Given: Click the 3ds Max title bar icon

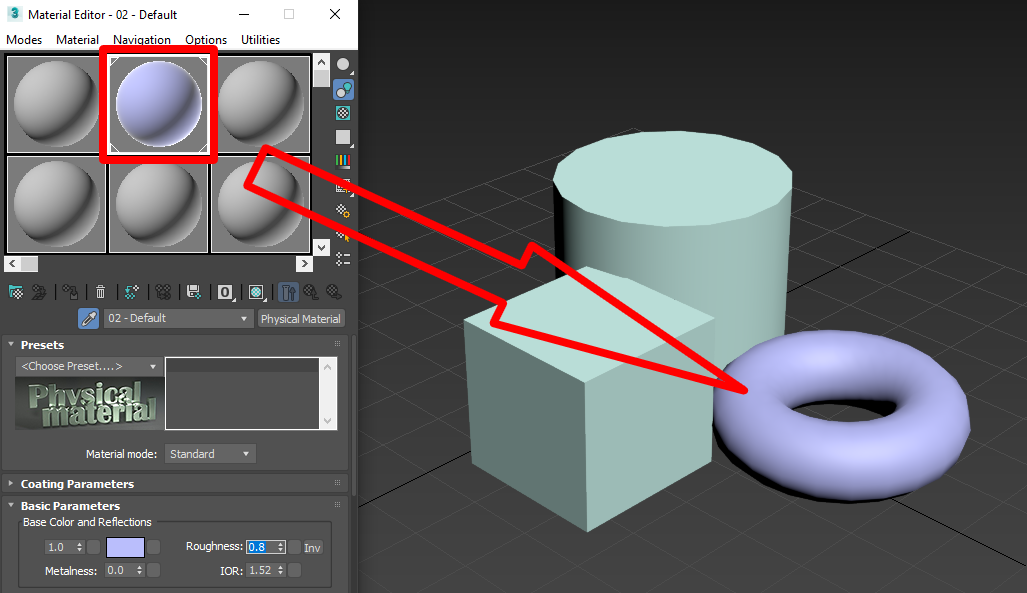Looking at the screenshot, I should coord(14,14).
